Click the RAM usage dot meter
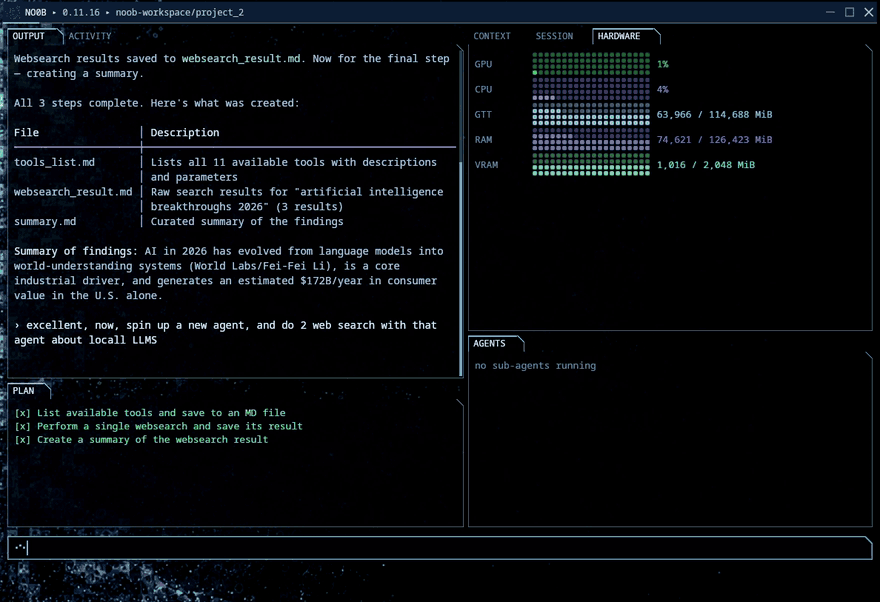 click(591, 140)
